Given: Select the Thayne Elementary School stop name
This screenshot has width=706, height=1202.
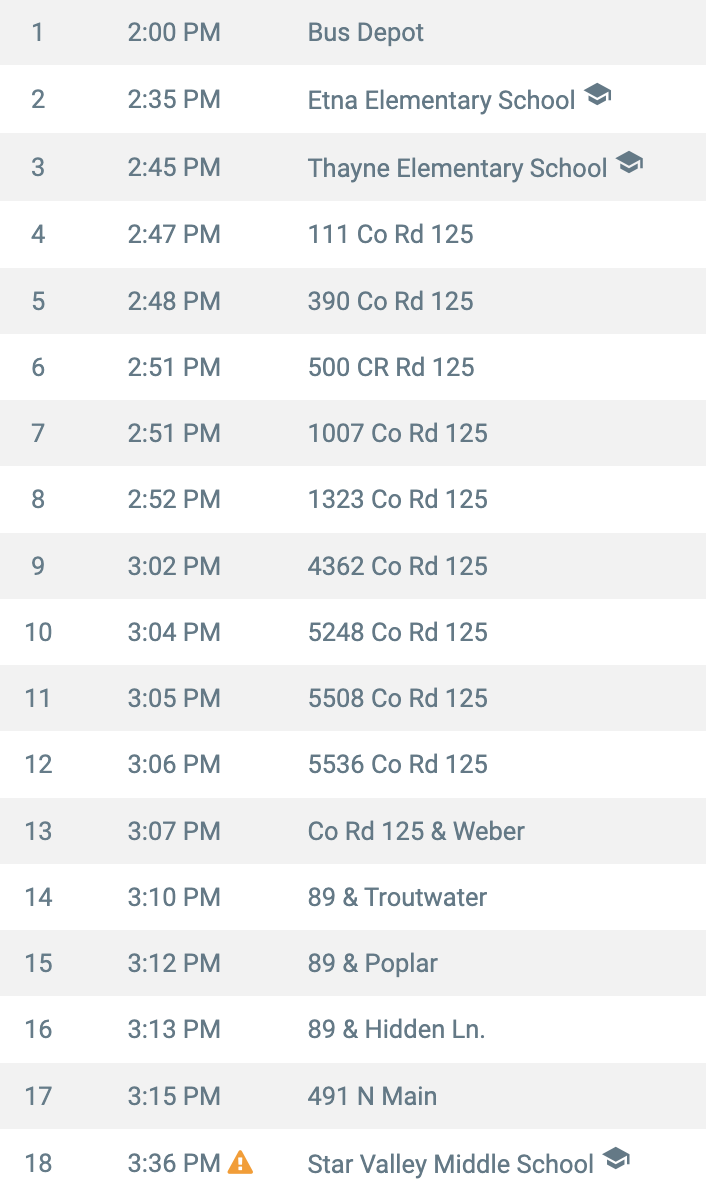Looking at the screenshot, I should tap(457, 167).
